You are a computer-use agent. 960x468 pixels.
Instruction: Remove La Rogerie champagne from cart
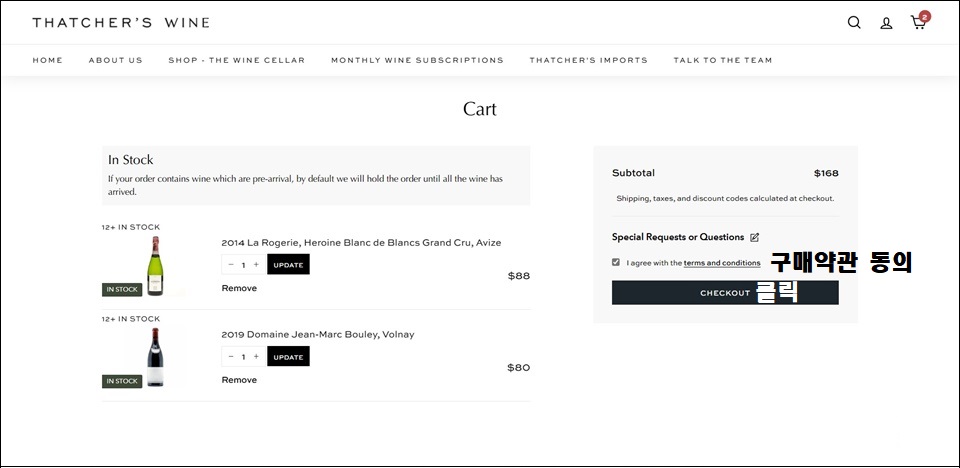click(239, 288)
